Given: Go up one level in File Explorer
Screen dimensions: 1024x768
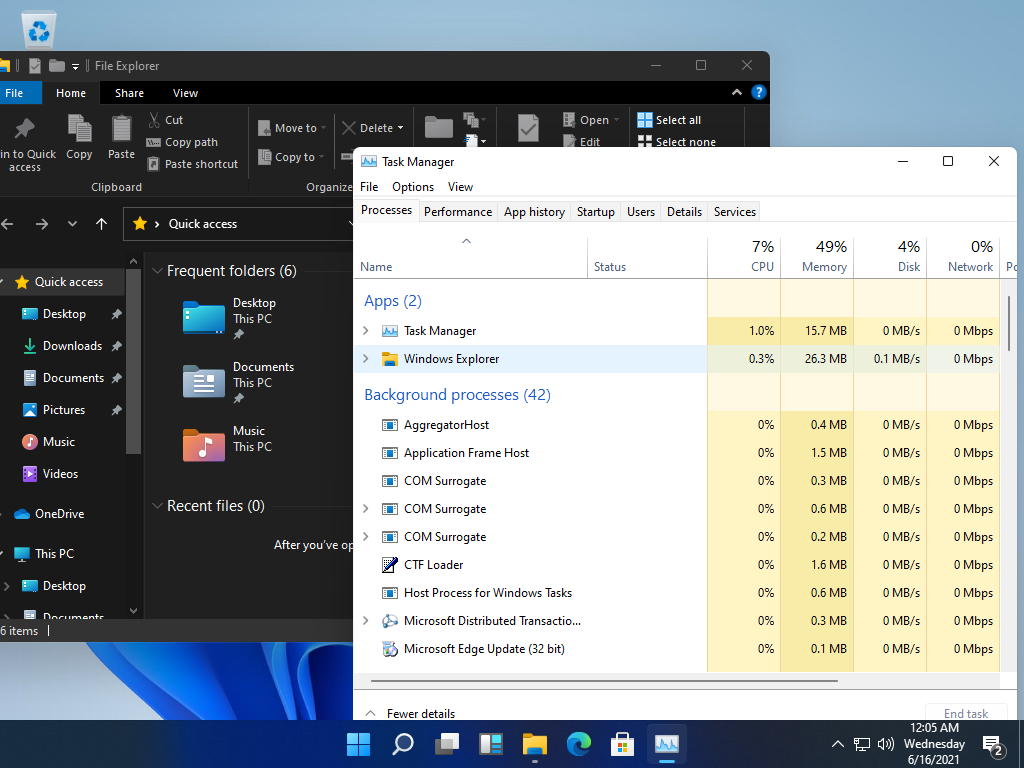Looking at the screenshot, I should click(x=101, y=224).
